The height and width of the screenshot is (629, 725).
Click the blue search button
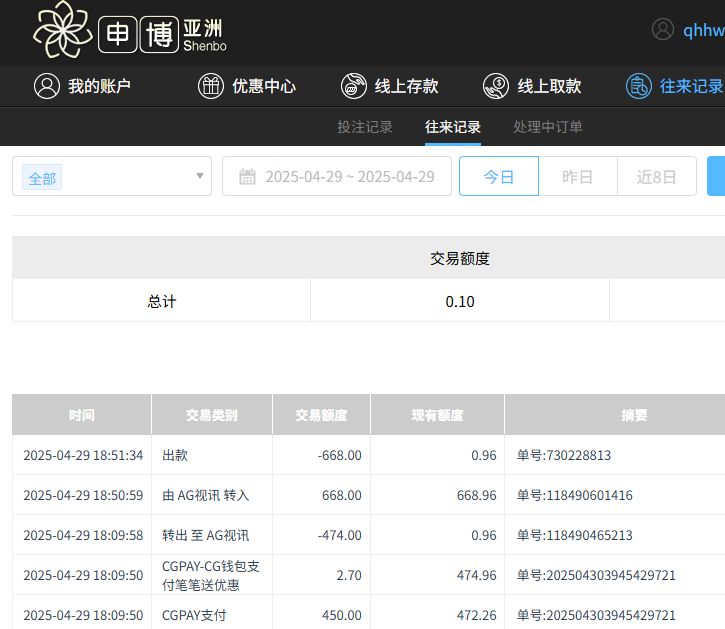point(716,177)
